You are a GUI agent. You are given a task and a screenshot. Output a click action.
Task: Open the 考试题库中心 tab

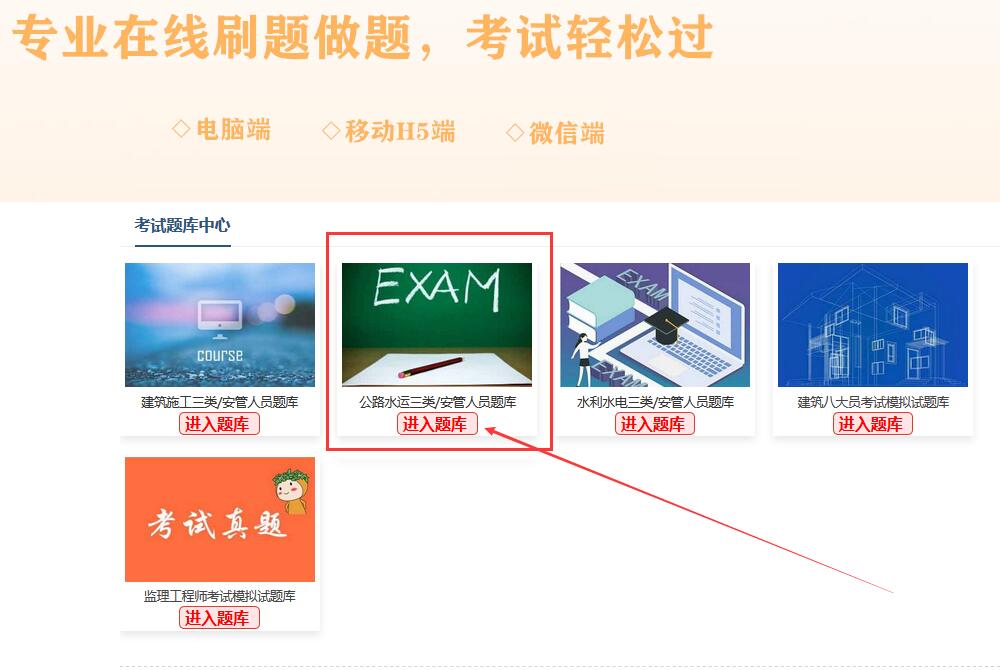[x=182, y=225]
